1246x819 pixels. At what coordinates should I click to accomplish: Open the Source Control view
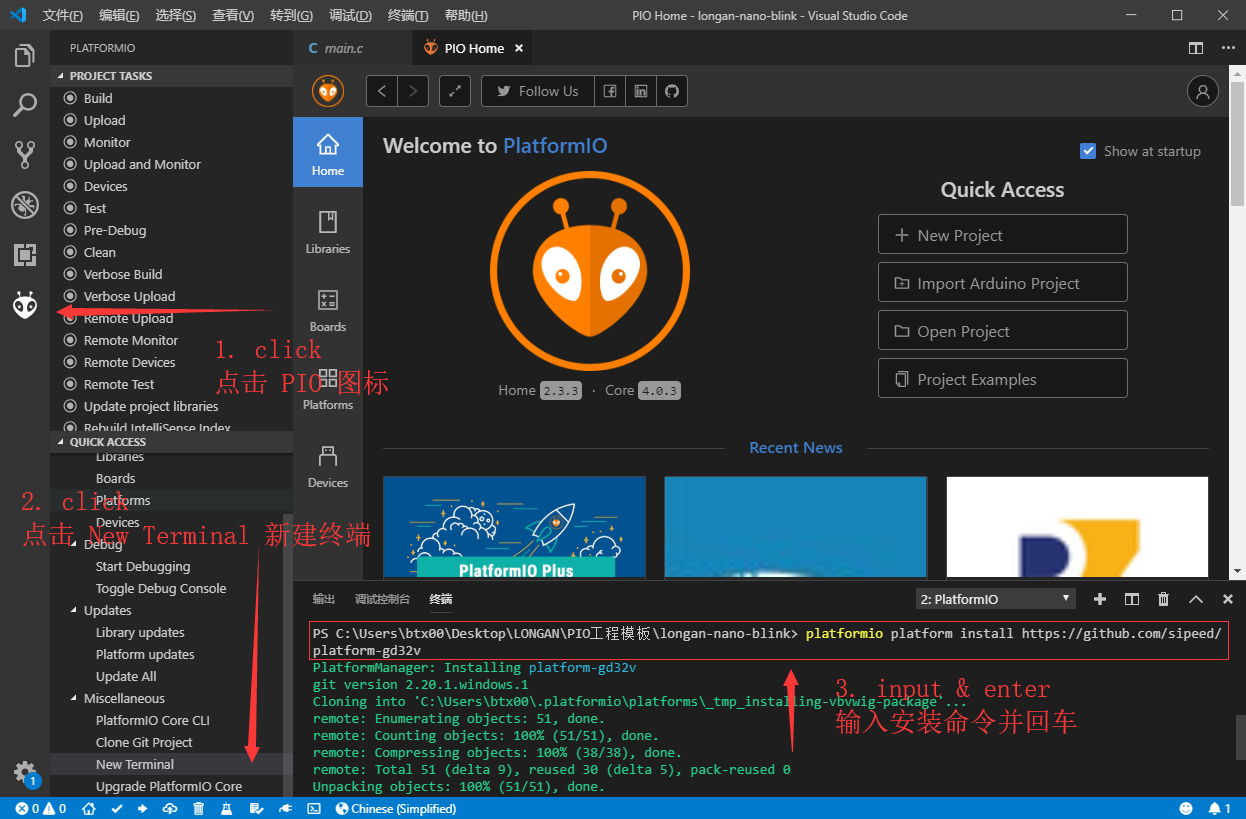click(25, 154)
